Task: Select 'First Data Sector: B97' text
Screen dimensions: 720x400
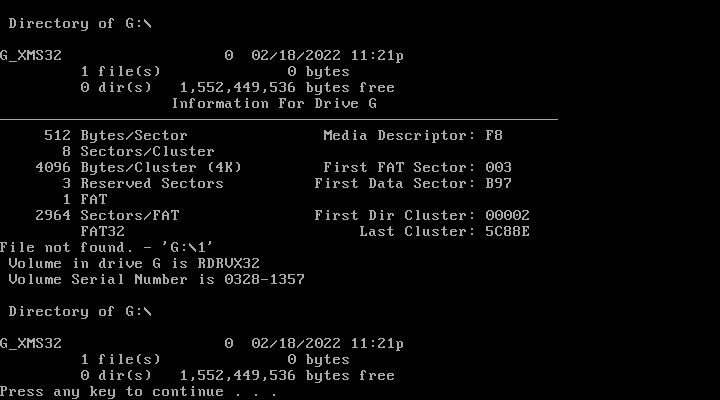Action: [413, 184]
